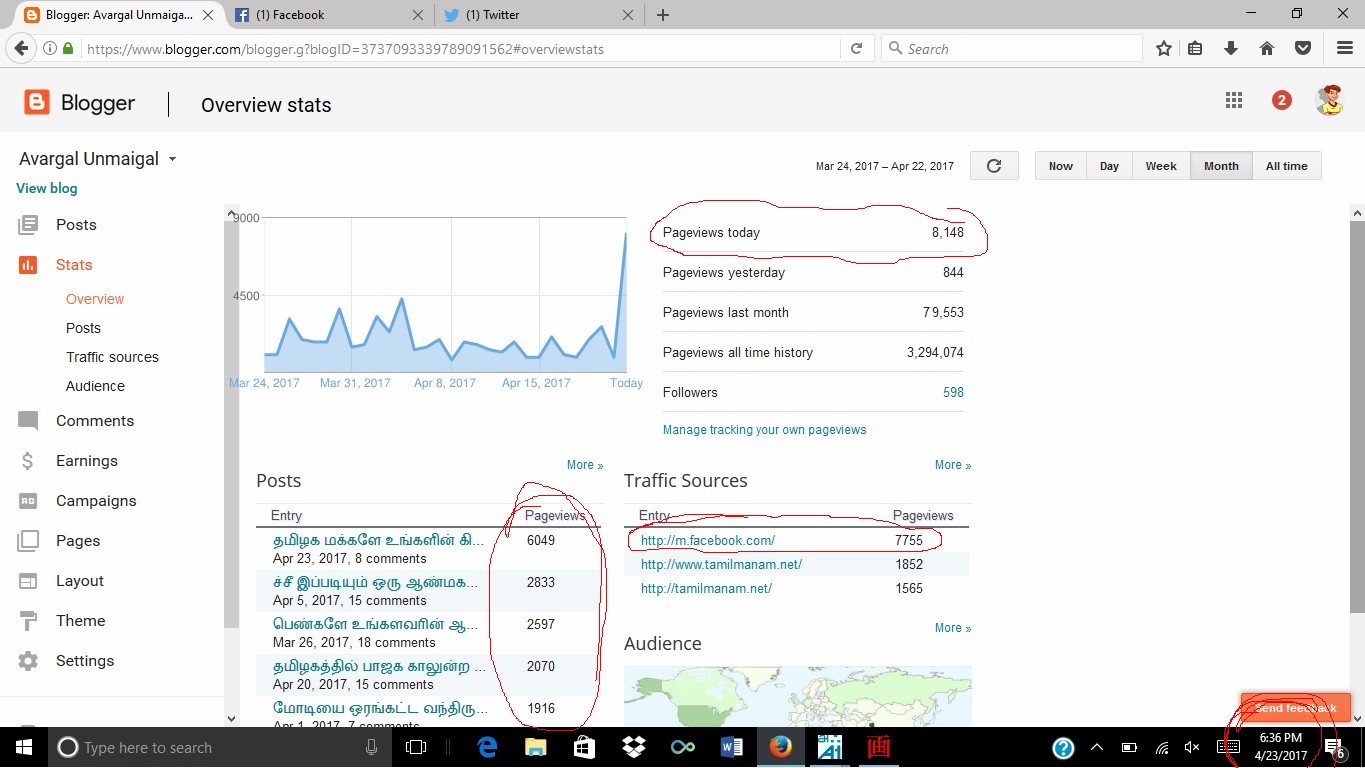Click the audience world map thumbnail

pos(797,697)
